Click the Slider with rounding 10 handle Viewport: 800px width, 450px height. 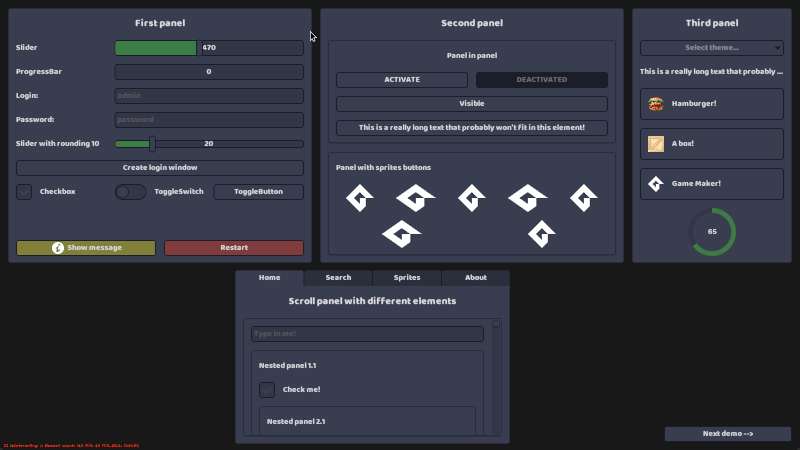pos(153,144)
